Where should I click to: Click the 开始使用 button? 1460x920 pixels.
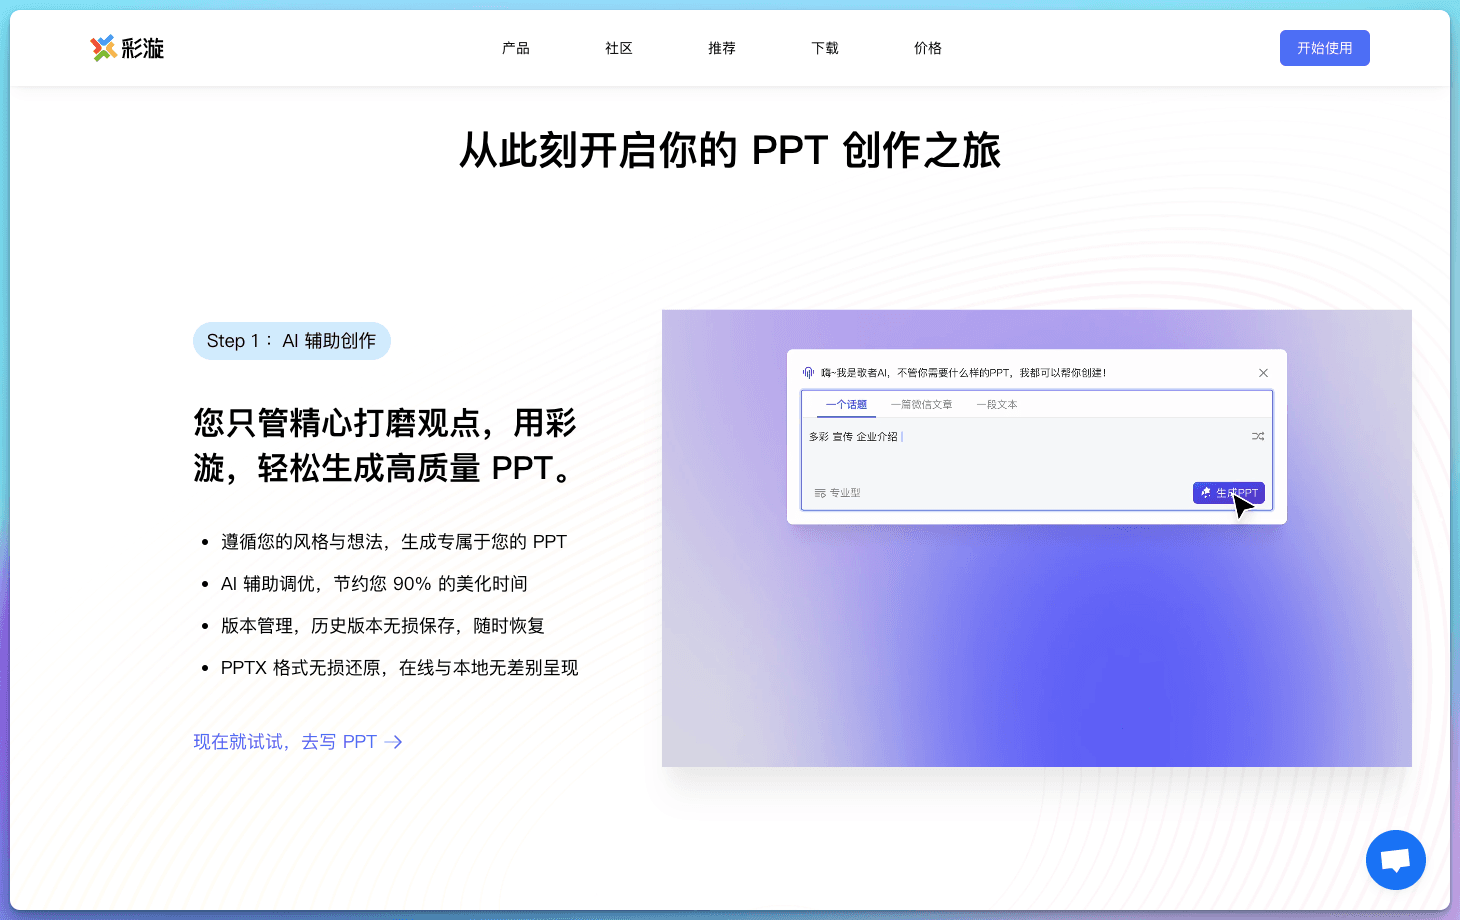click(x=1325, y=48)
